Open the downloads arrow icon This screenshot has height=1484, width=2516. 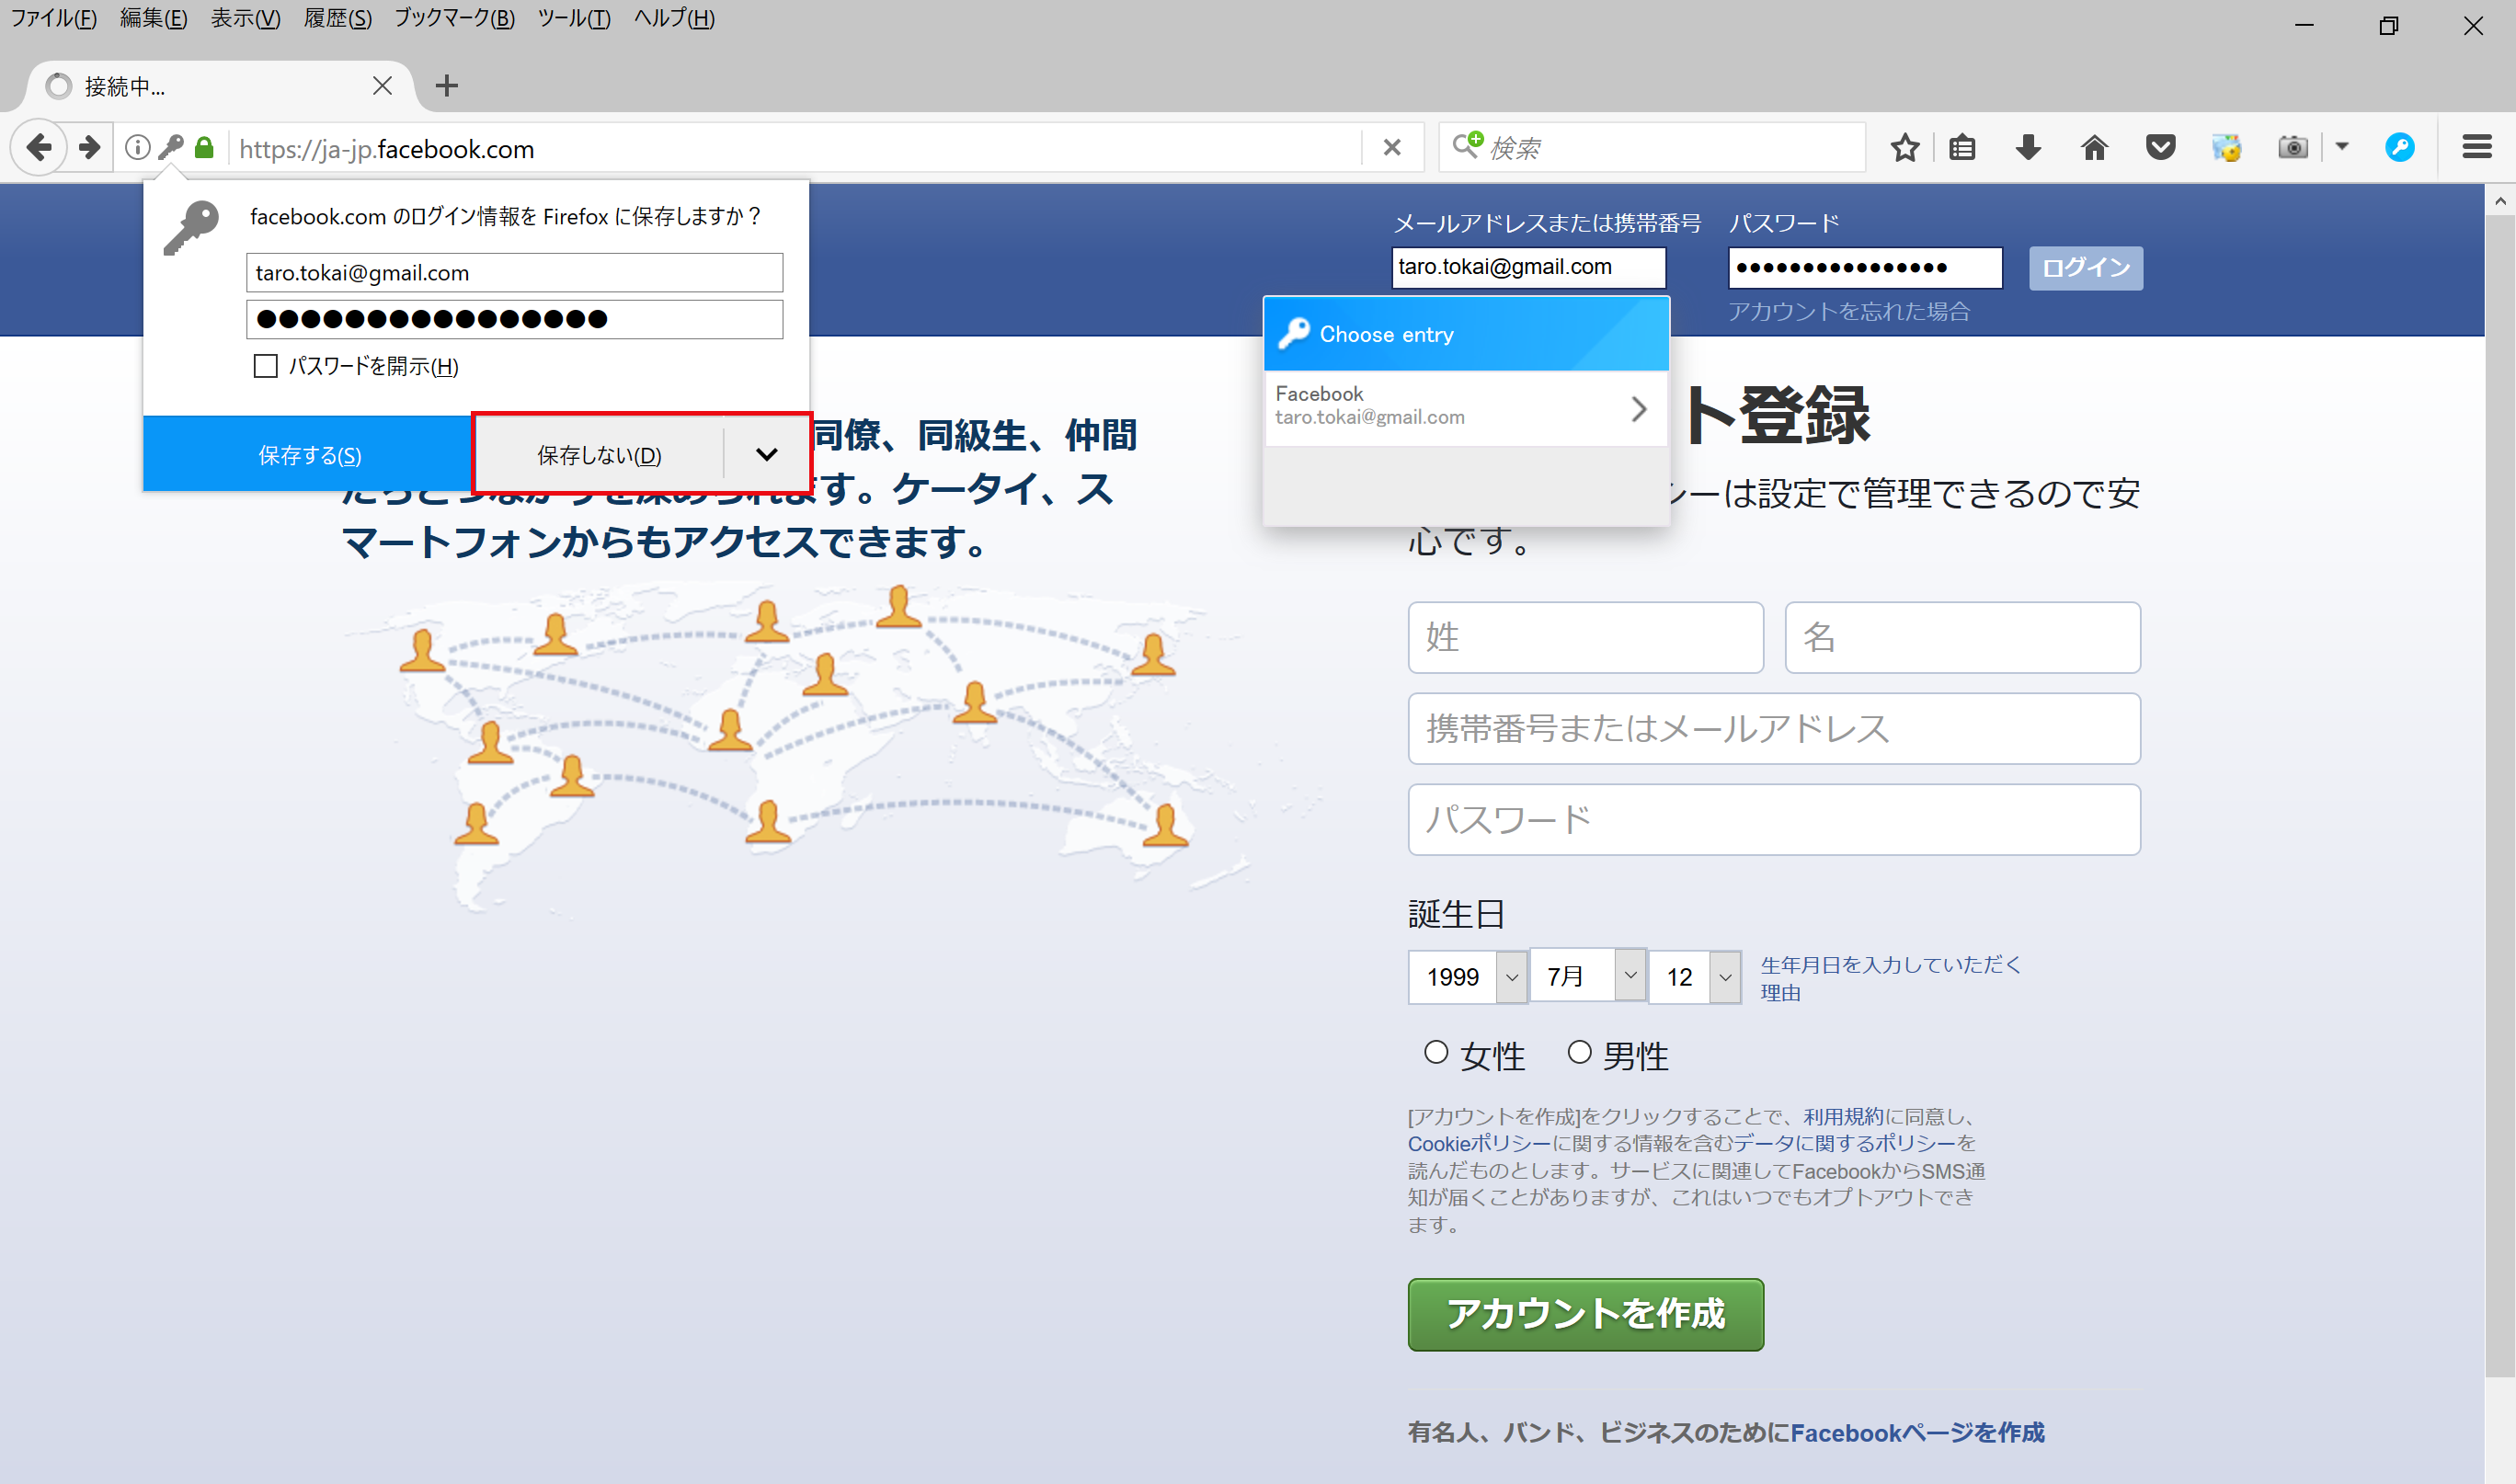2028,148
